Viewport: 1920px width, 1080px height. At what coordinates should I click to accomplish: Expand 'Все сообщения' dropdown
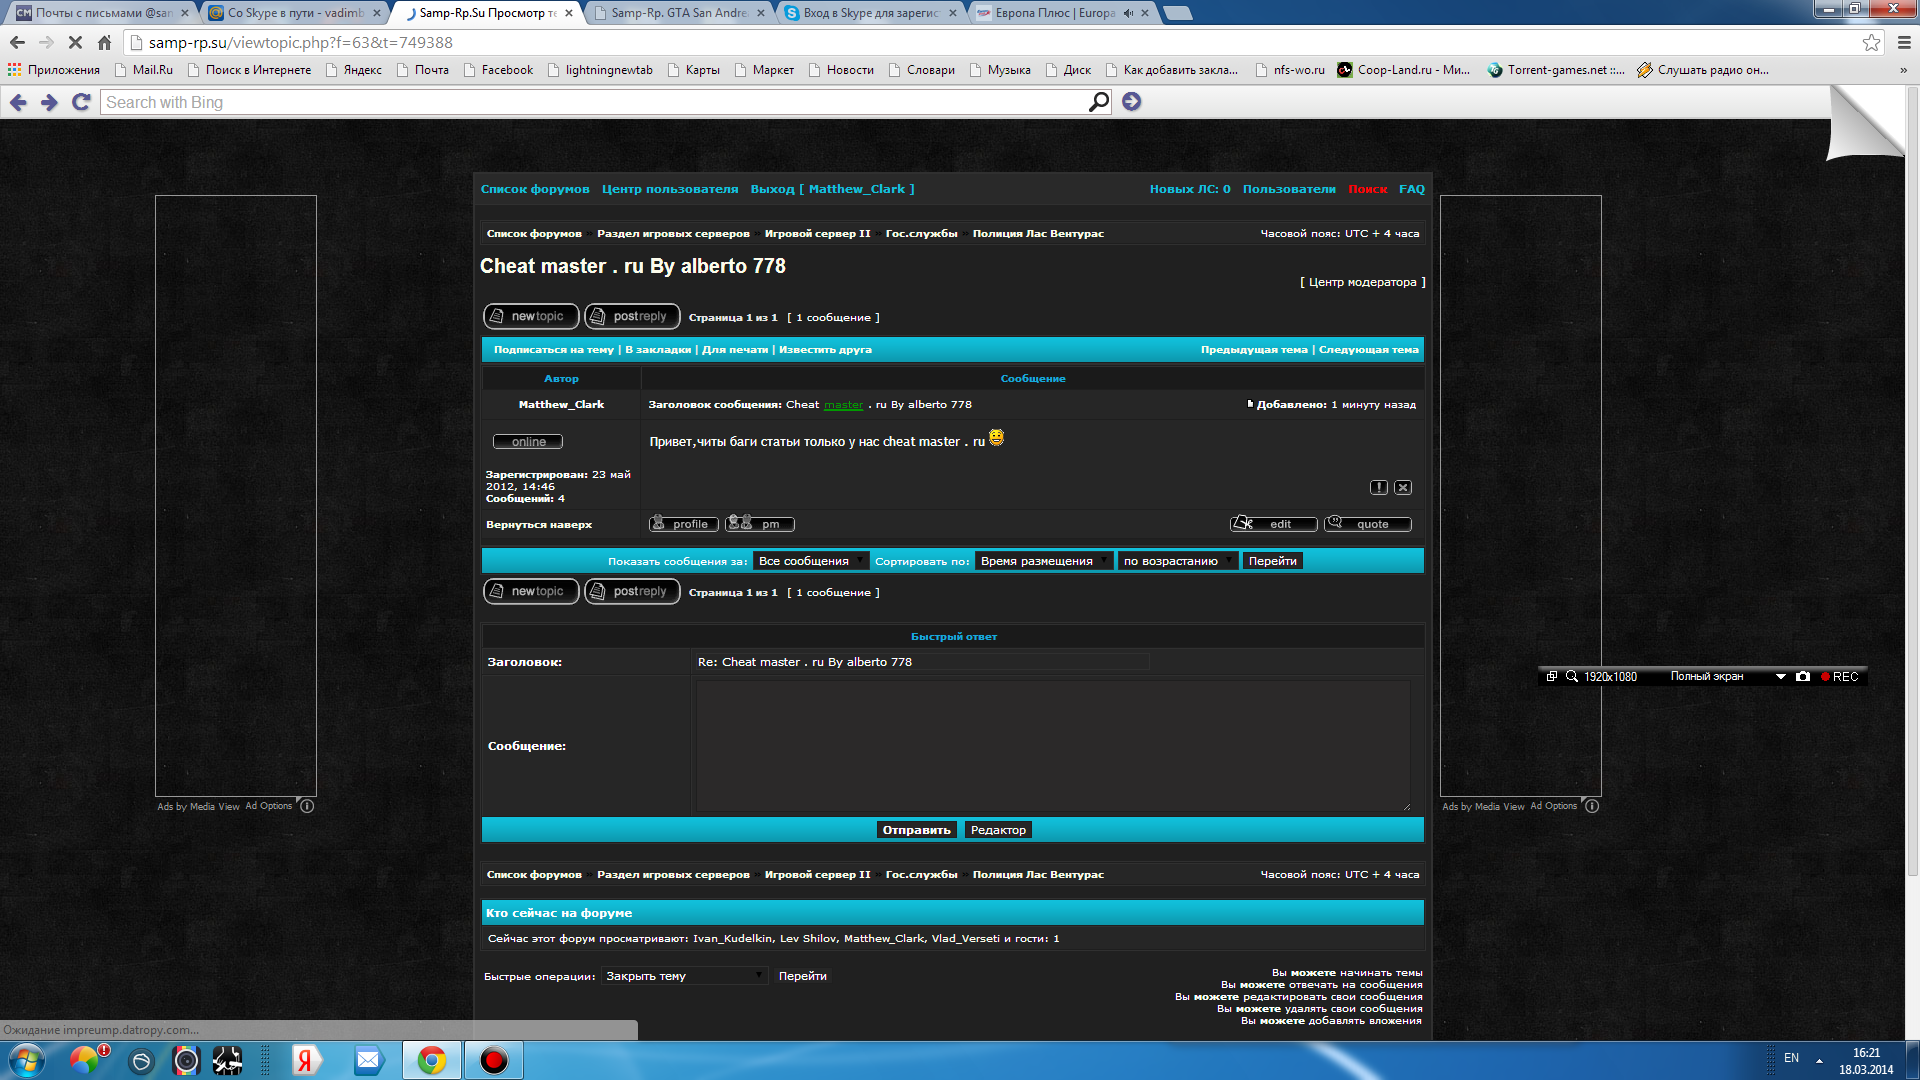(x=810, y=561)
